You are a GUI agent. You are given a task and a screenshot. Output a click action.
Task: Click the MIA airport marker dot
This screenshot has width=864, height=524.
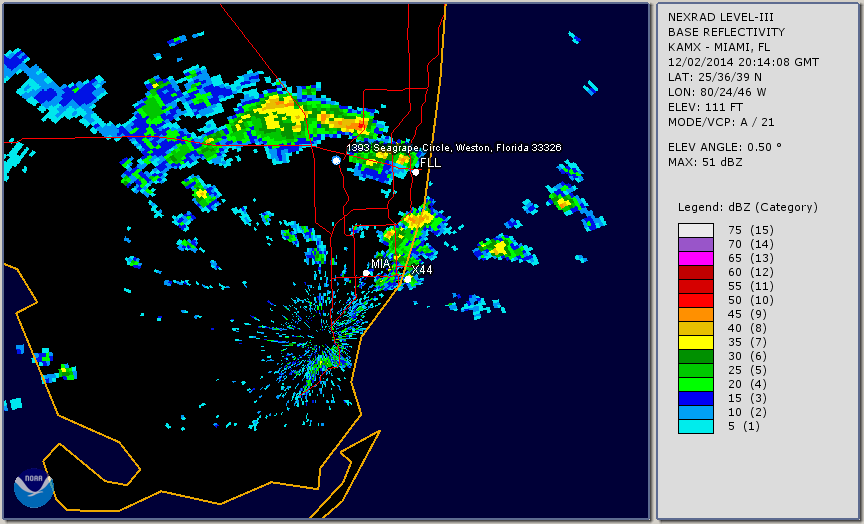click(366, 273)
